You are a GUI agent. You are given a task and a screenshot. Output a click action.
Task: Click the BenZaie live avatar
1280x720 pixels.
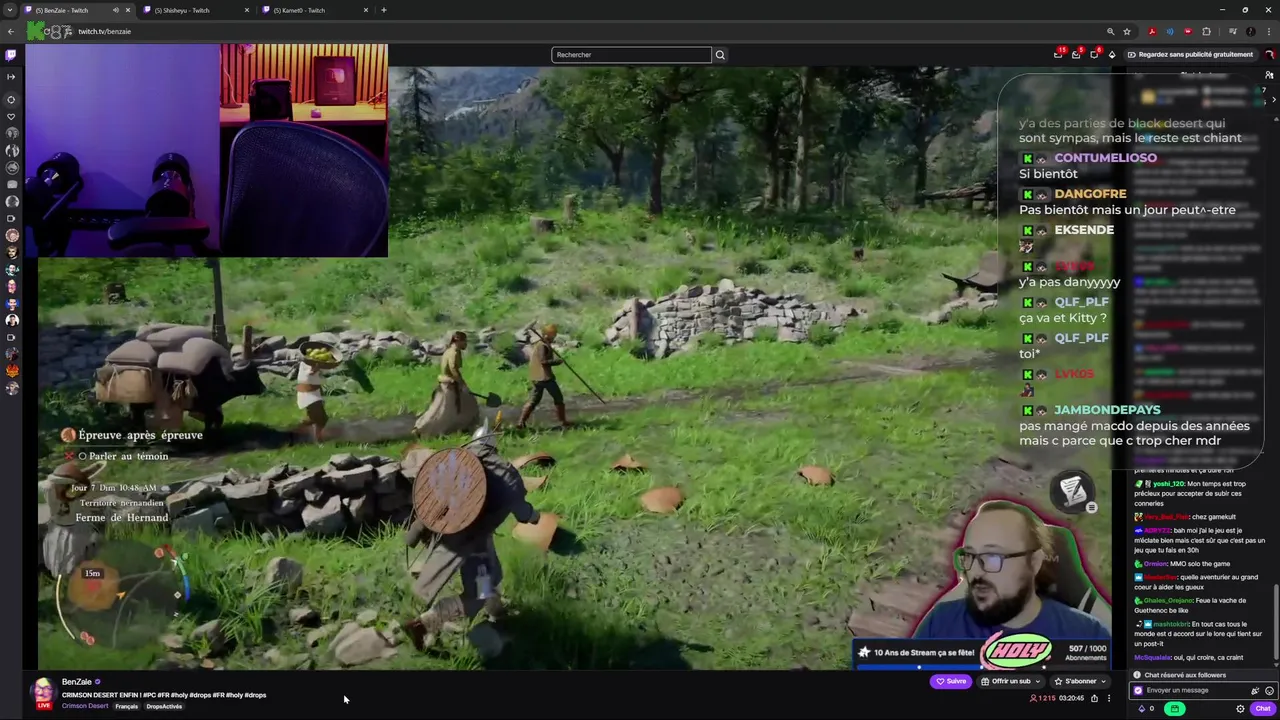pyautogui.click(x=43, y=691)
